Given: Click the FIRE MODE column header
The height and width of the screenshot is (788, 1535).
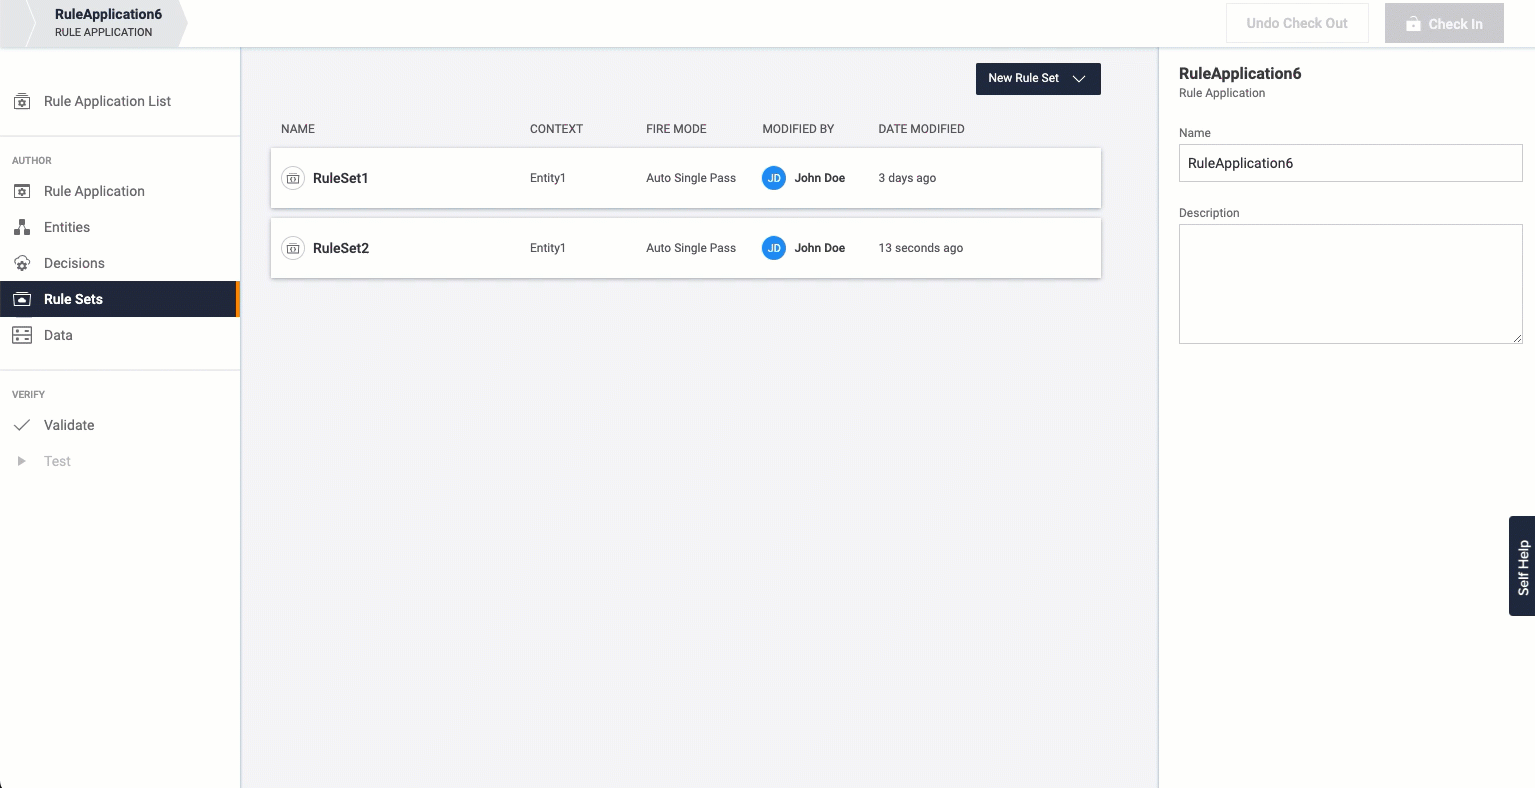Looking at the screenshot, I should point(676,129).
